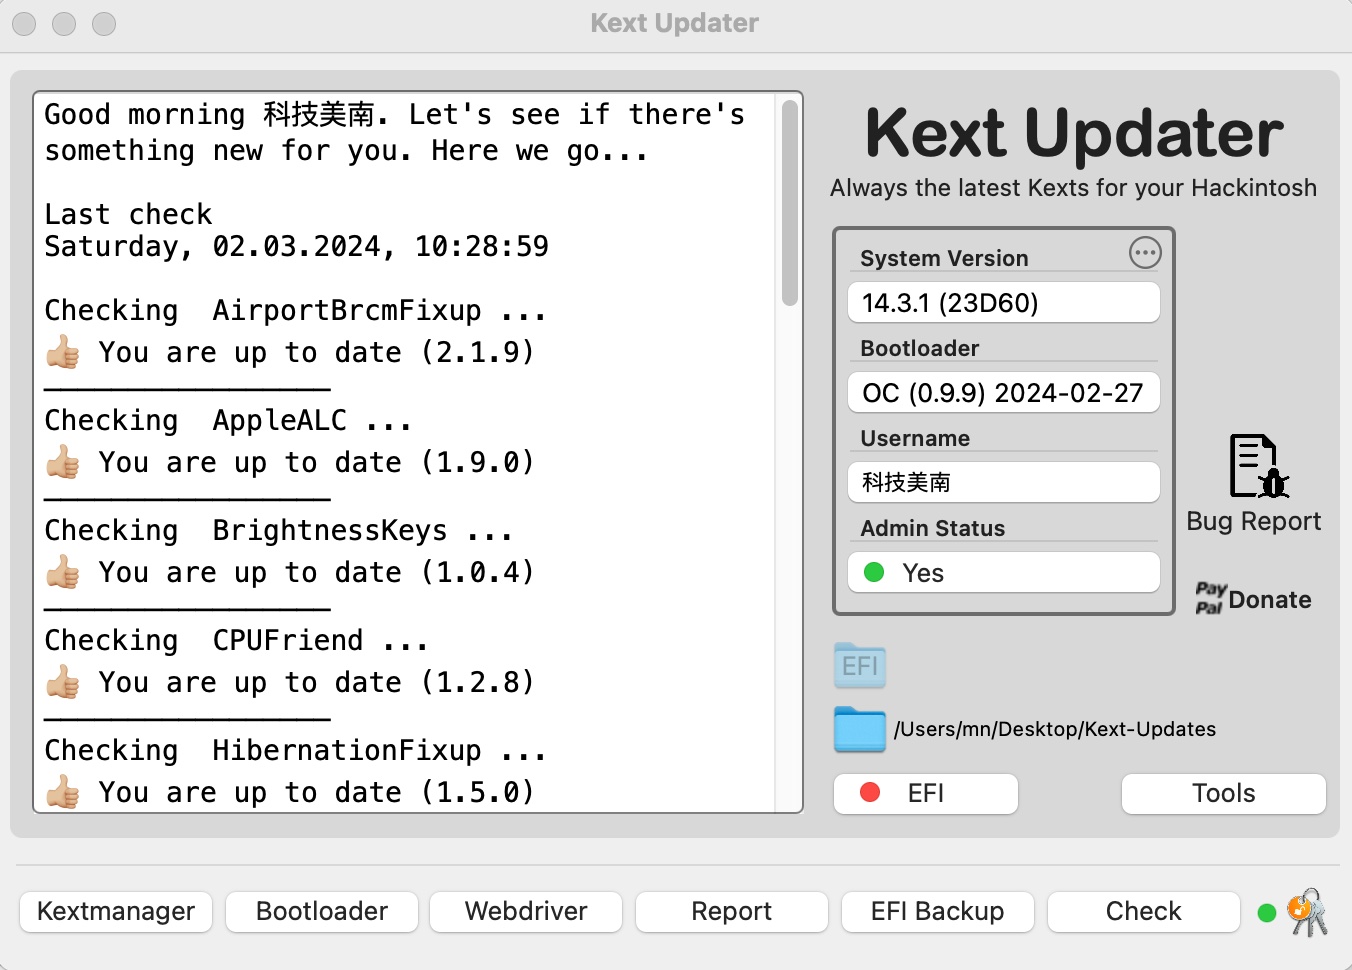Click the Username field 科技美南
Screen dimensions: 1352x970
click(1004, 482)
